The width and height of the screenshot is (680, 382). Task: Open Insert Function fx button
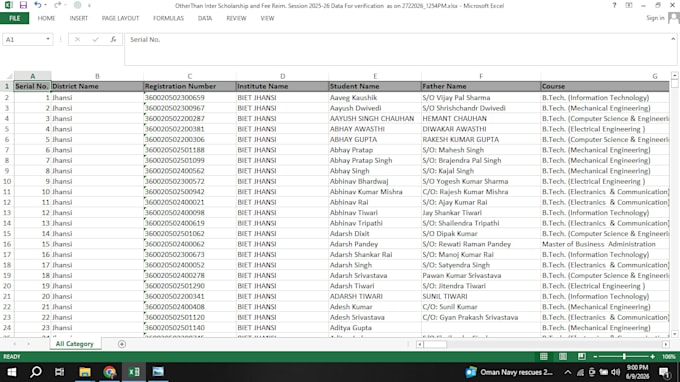click(113, 39)
